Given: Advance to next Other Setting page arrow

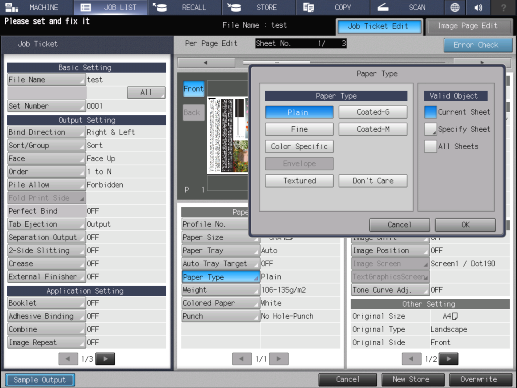Looking at the screenshot, I should [x=448, y=359].
